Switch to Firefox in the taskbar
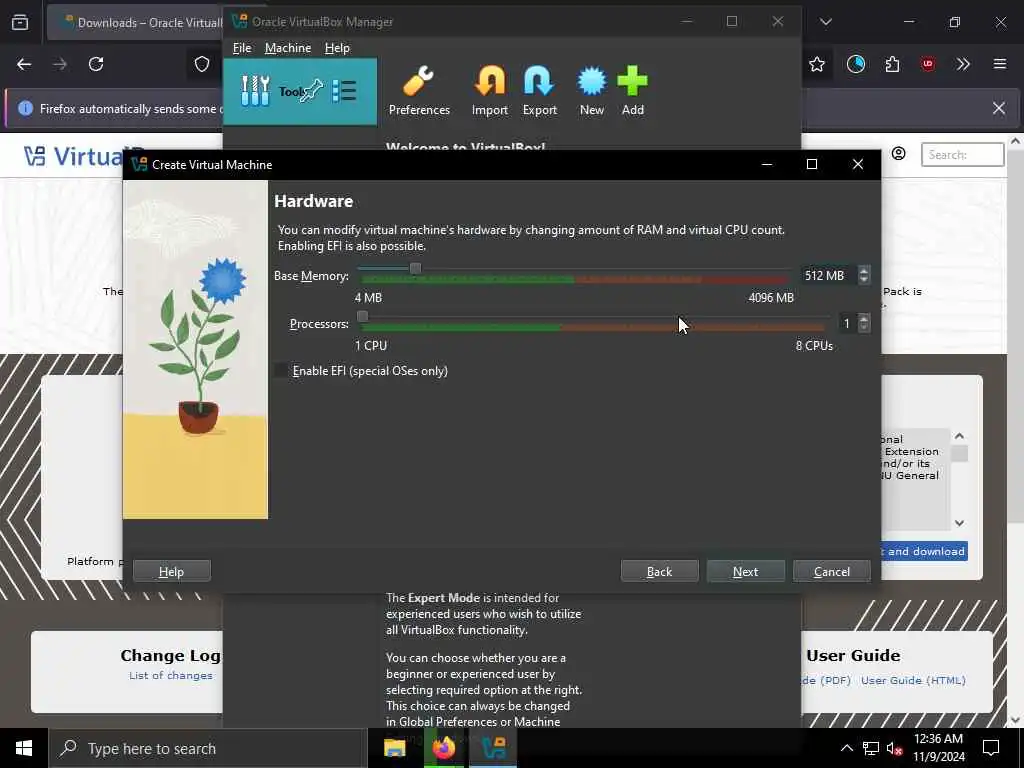Screen dimensions: 1024x768 (x=443, y=748)
